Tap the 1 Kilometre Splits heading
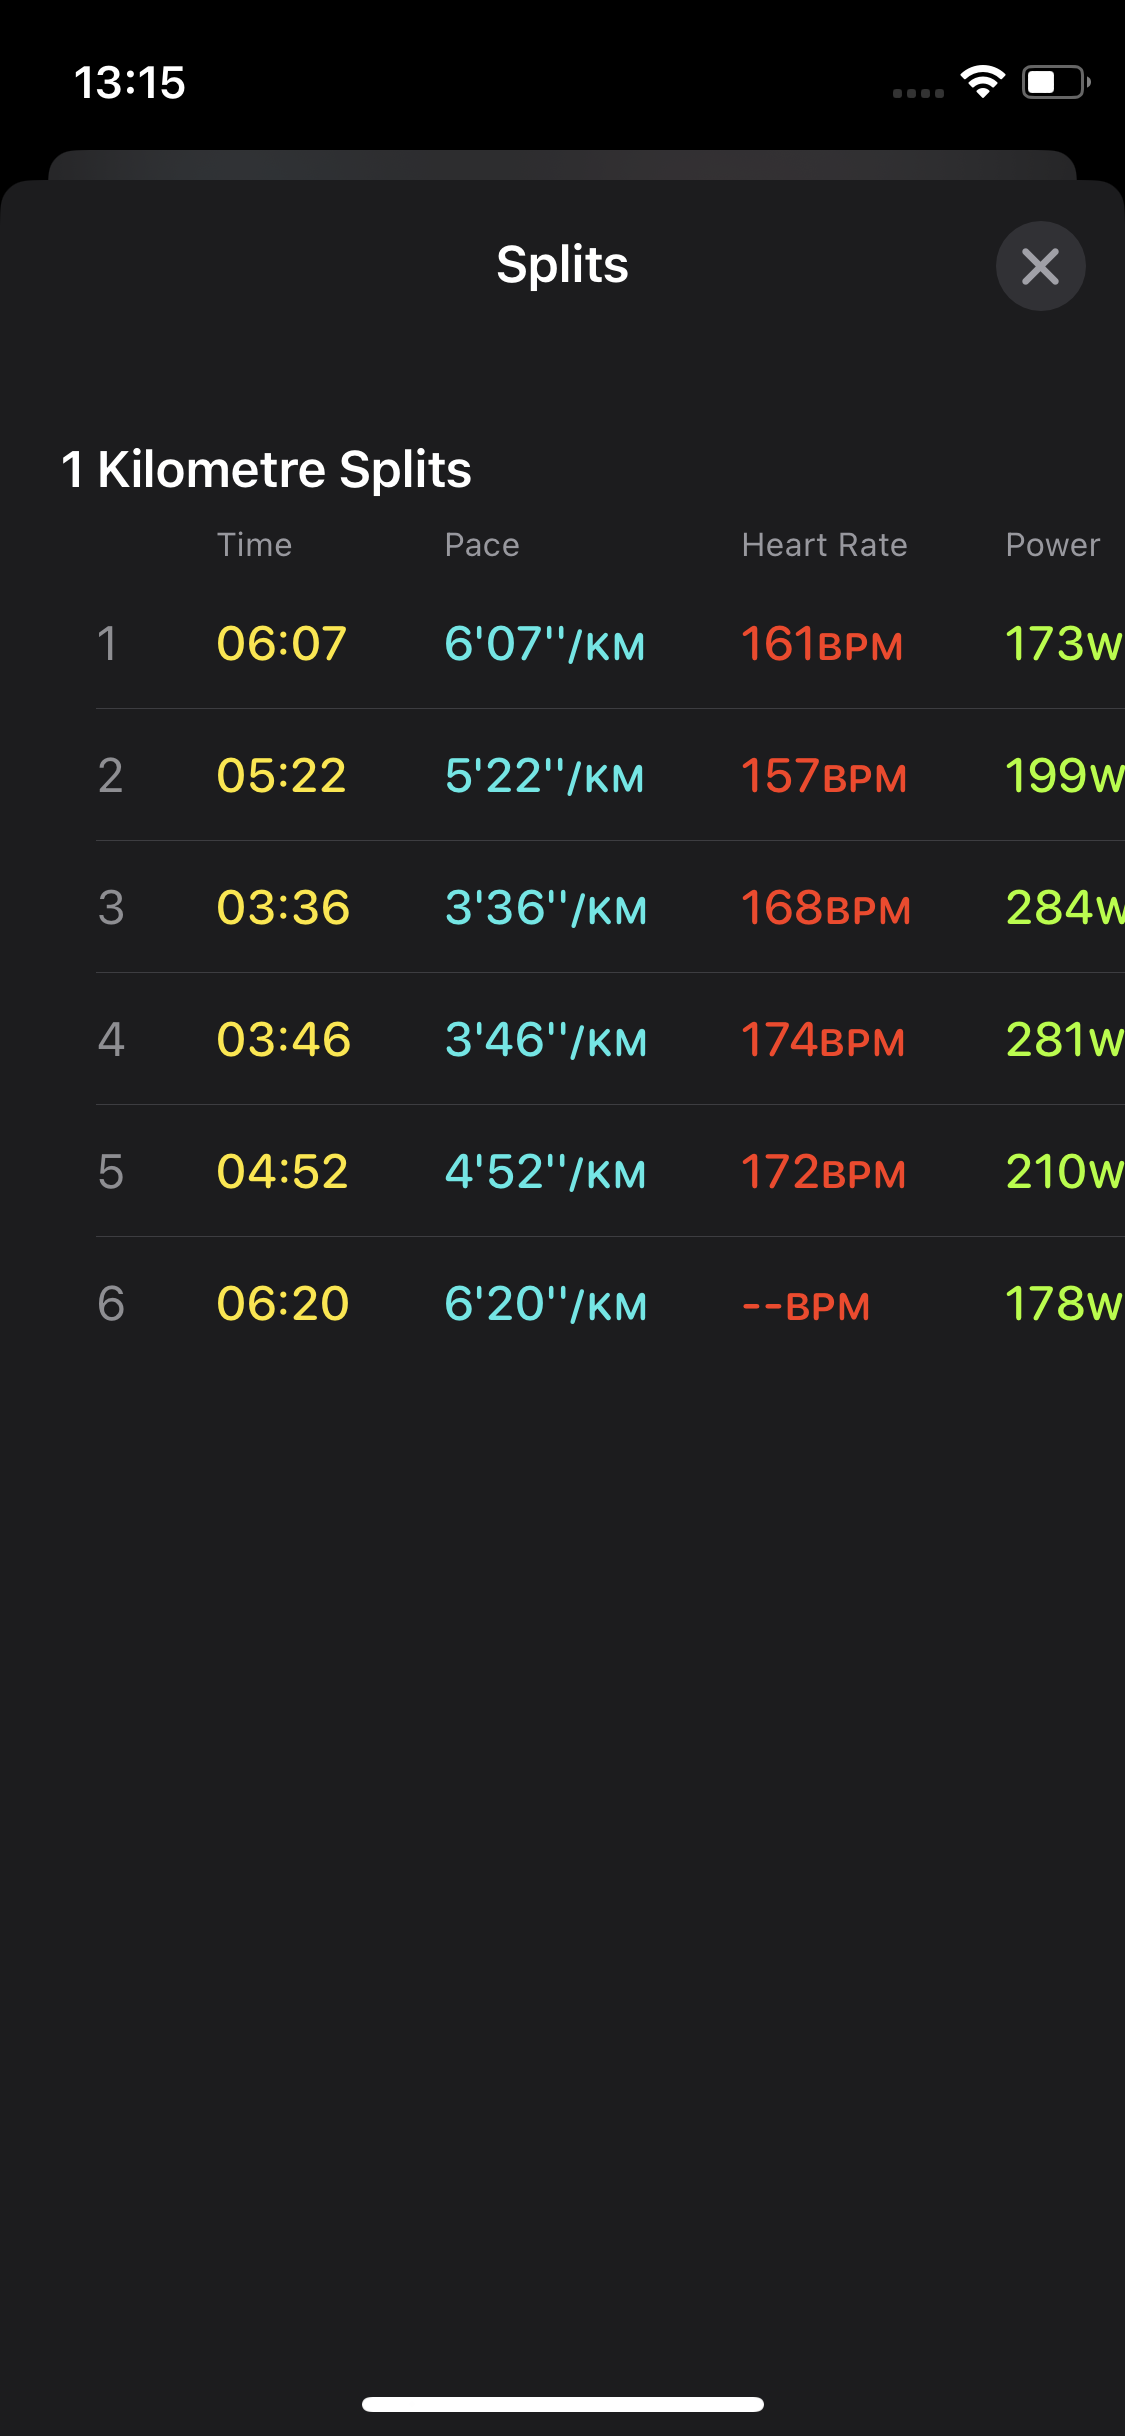This screenshot has height=2436, width=1125. pos(266,469)
